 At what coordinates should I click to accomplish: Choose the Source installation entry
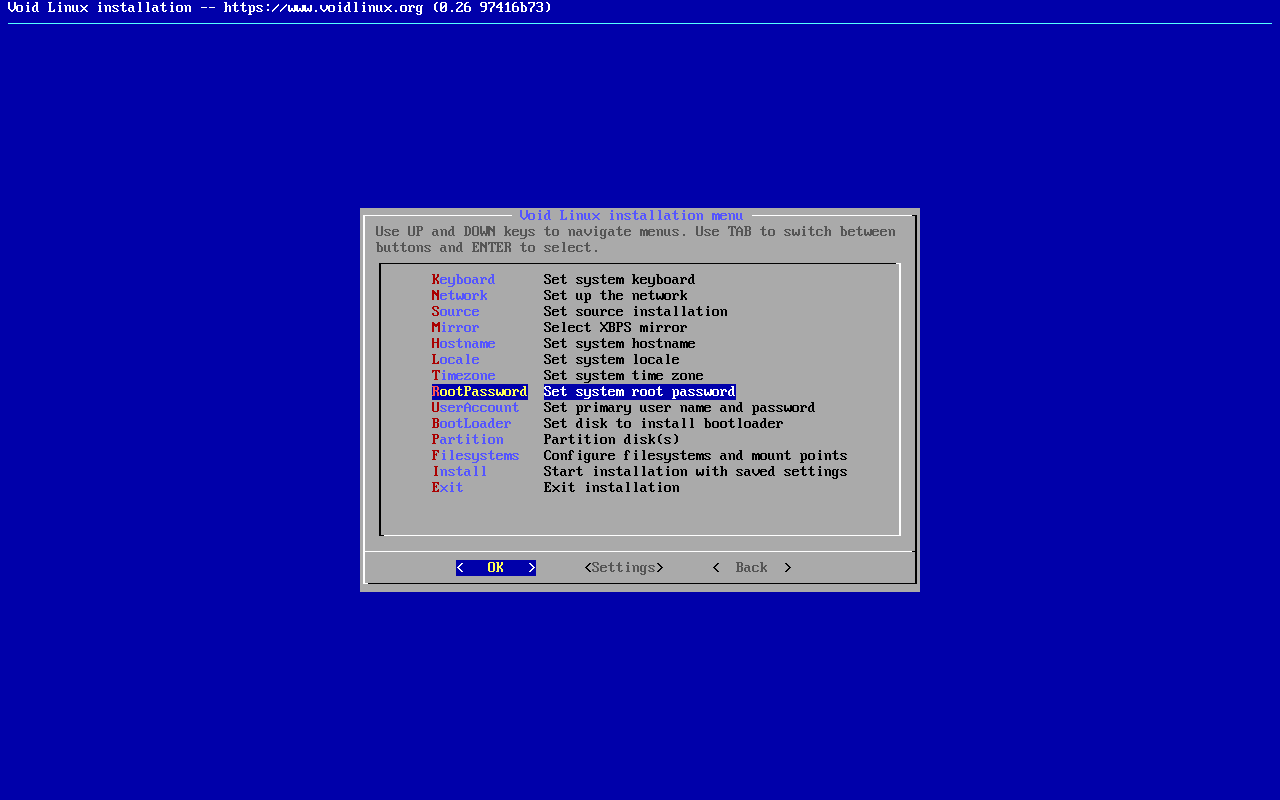(456, 312)
